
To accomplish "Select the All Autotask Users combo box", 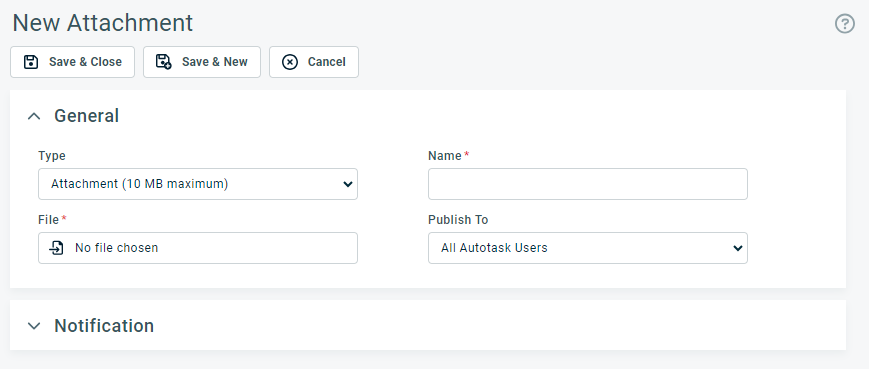I will click(588, 248).
